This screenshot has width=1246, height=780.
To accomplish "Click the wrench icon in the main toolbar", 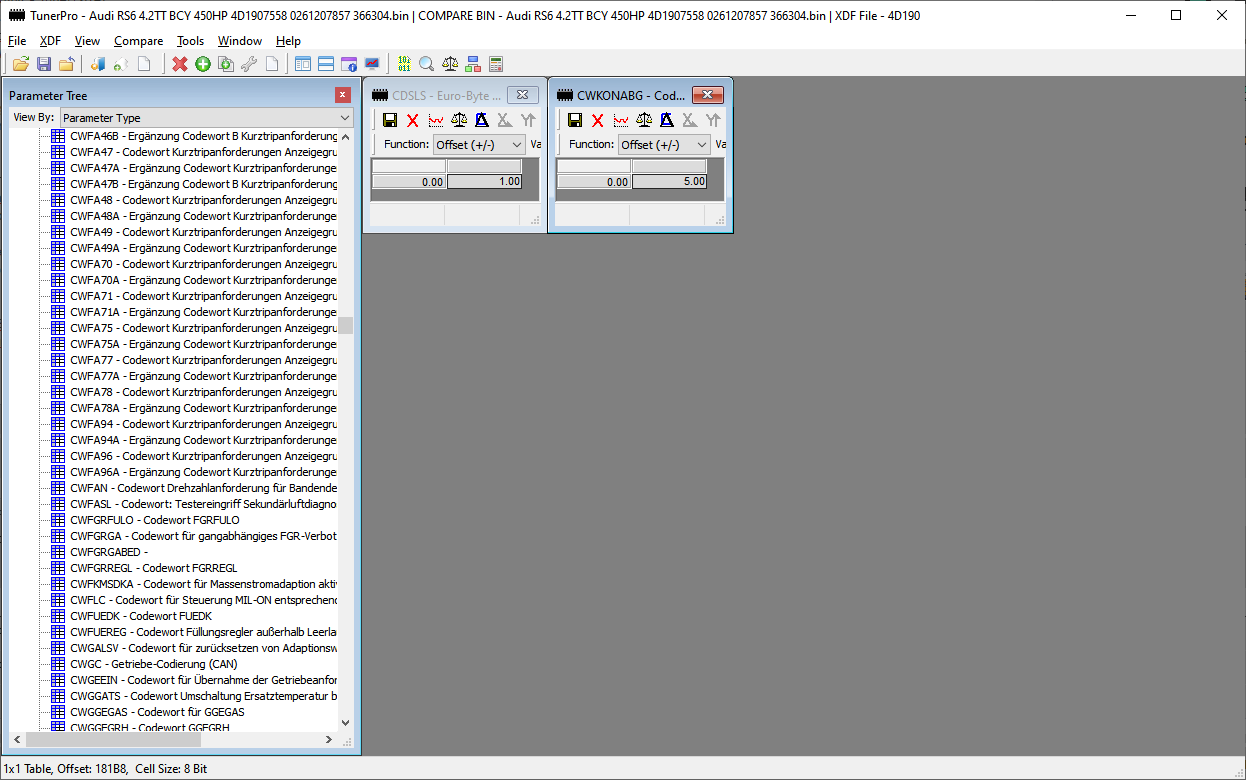I will pyautogui.click(x=249, y=64).
